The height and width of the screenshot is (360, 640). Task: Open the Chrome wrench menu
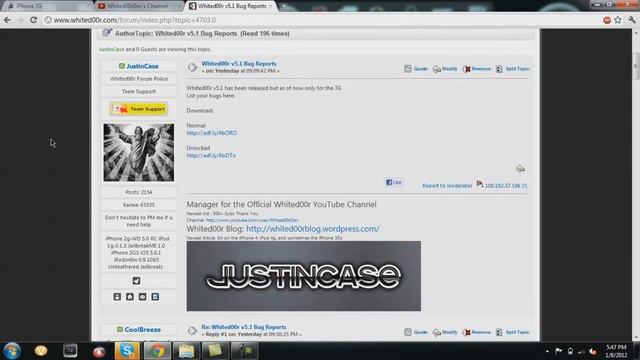(x=632, y=20)
